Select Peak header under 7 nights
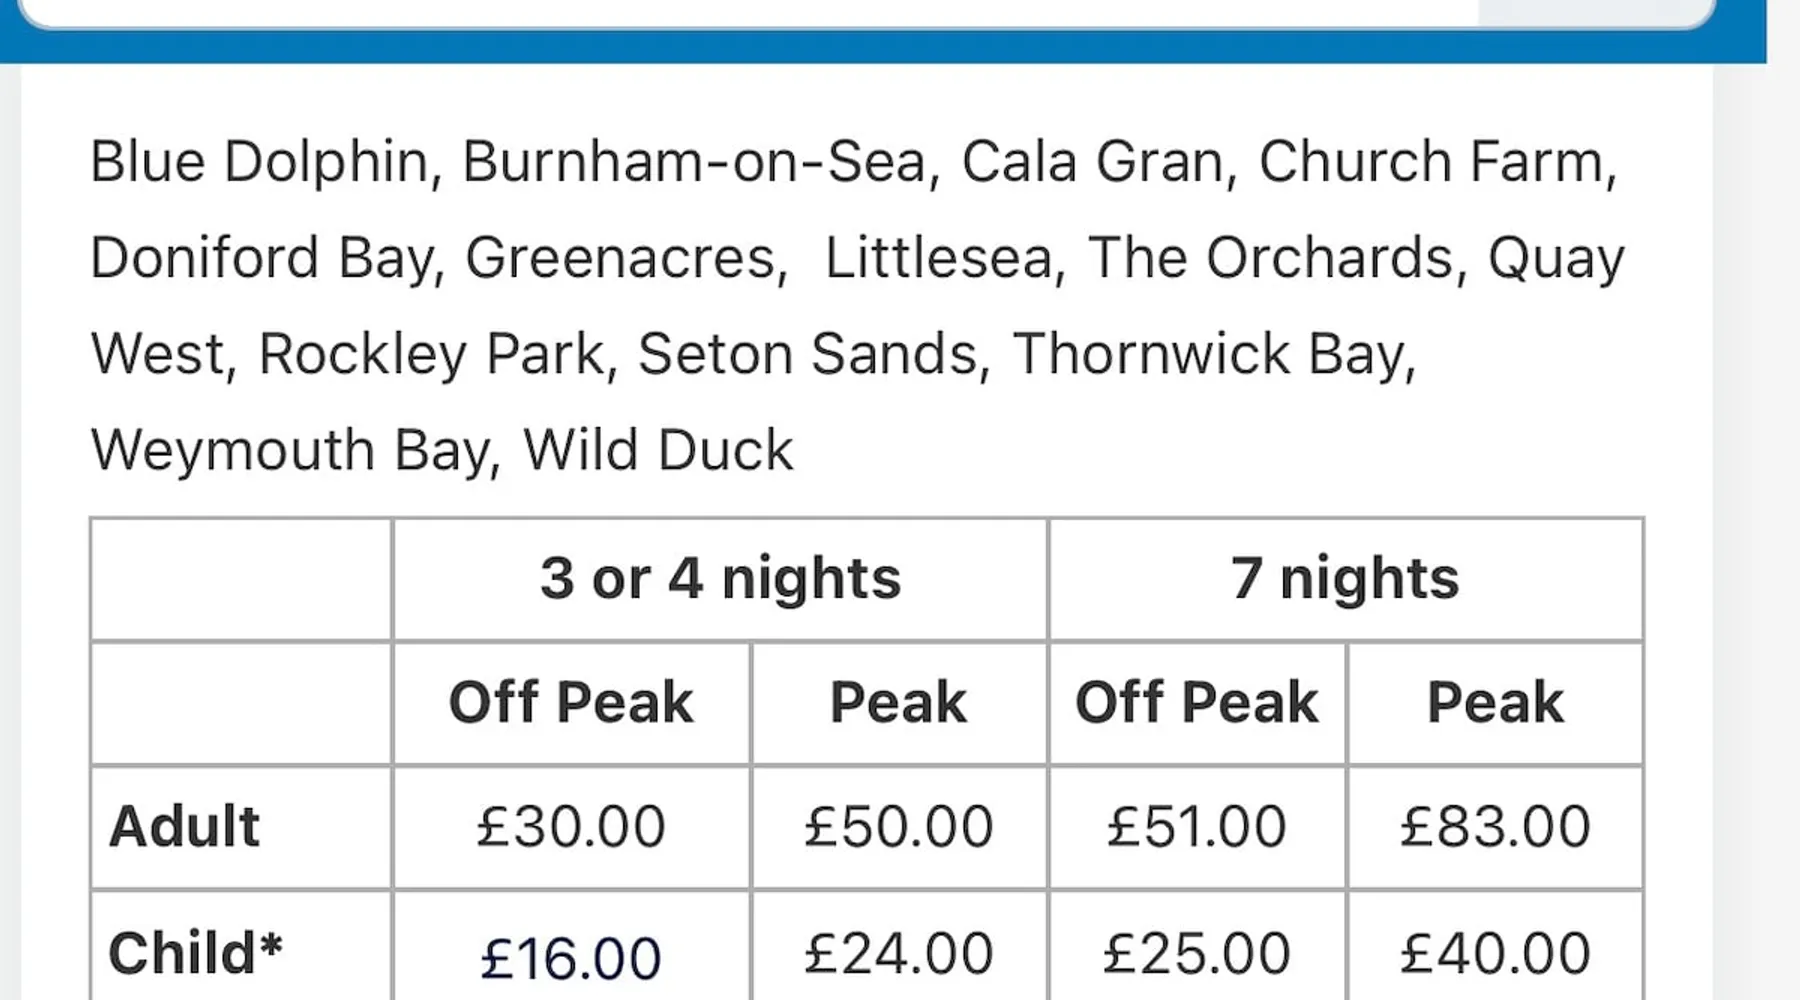The width and height of the screenshot is (1800, 1000). point(1494,703)
